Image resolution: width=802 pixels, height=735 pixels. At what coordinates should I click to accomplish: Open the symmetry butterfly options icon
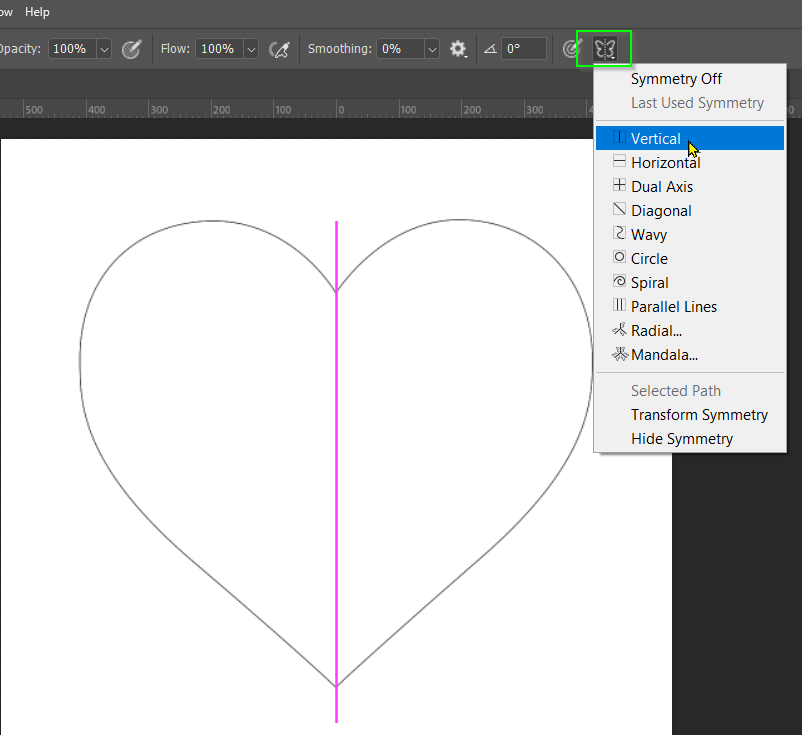point(604,48)
